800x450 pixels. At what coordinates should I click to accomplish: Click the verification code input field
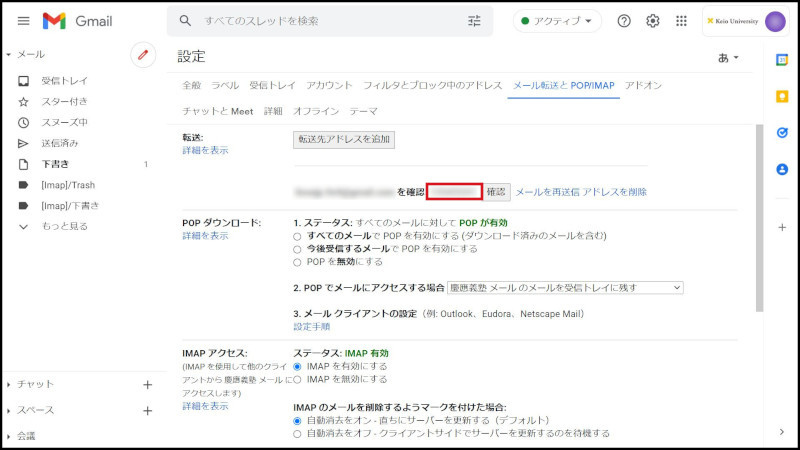click(x=454, y=191)
